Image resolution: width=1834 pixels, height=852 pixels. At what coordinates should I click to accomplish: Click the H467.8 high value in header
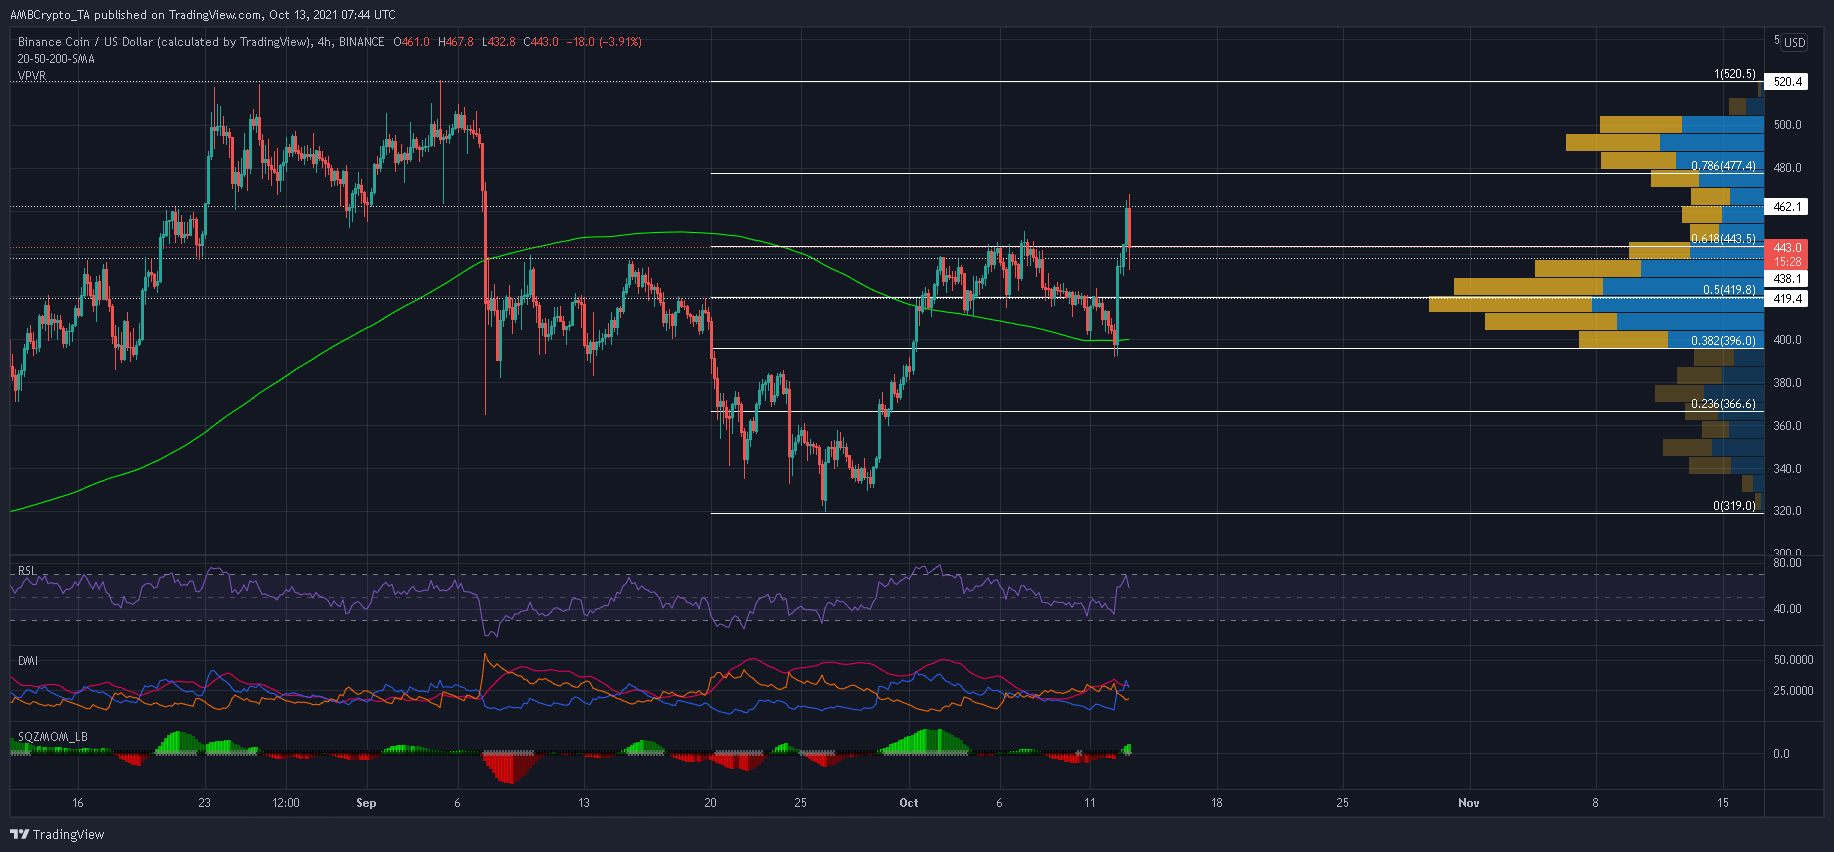(456, 42)
